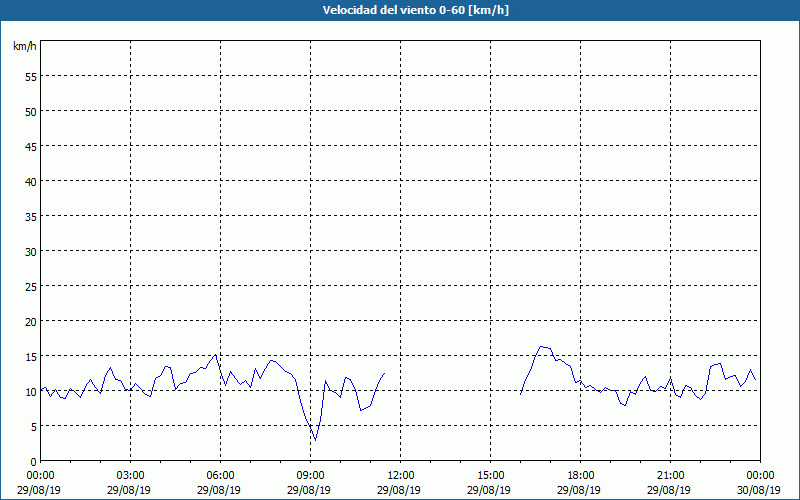The width and height of the screenshot is (800, 500).
Task: Click the curve peak just before 06:00
Action: 215,355
